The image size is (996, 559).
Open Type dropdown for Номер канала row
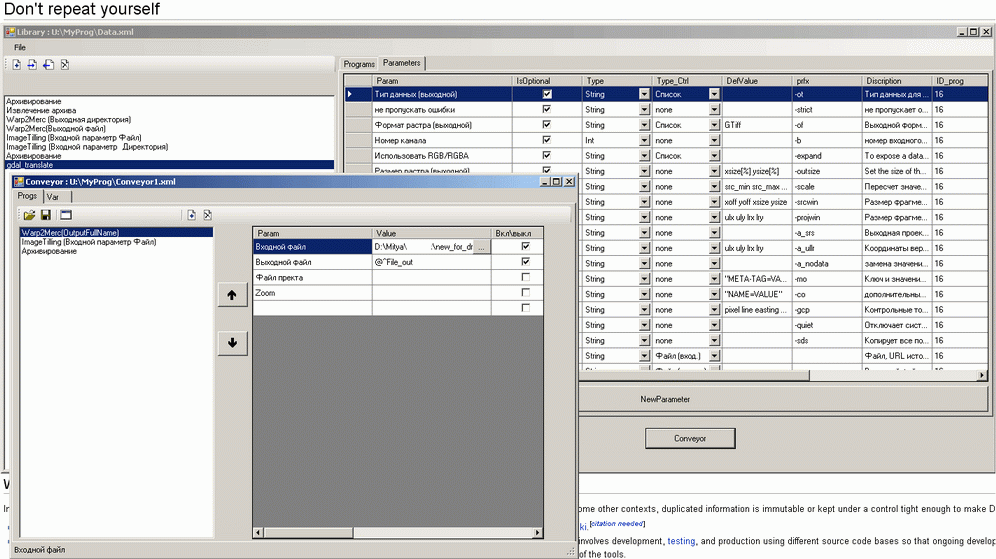[x=644, y=140]
